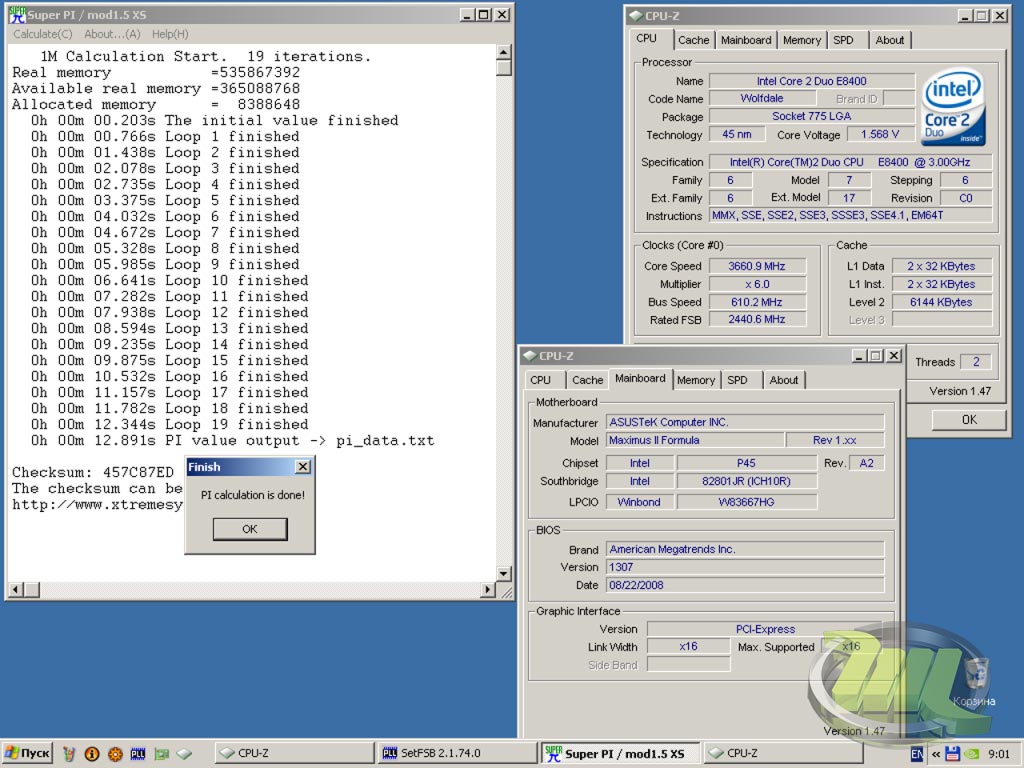This screenshot has width=1024, height=768.
Task: Click the EN language indicator in tray
Action: (916, 754)
